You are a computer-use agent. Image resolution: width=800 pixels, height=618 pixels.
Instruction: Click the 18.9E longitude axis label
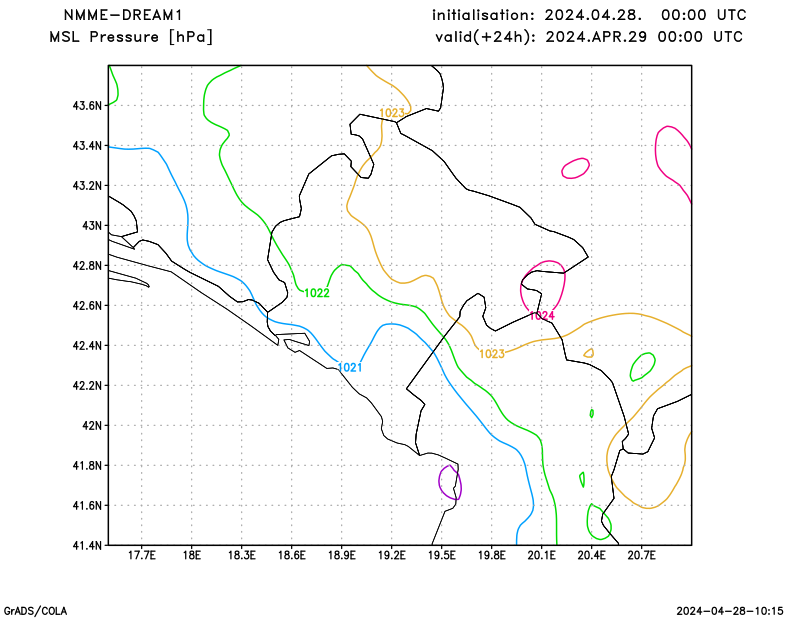tap(342, 555)
